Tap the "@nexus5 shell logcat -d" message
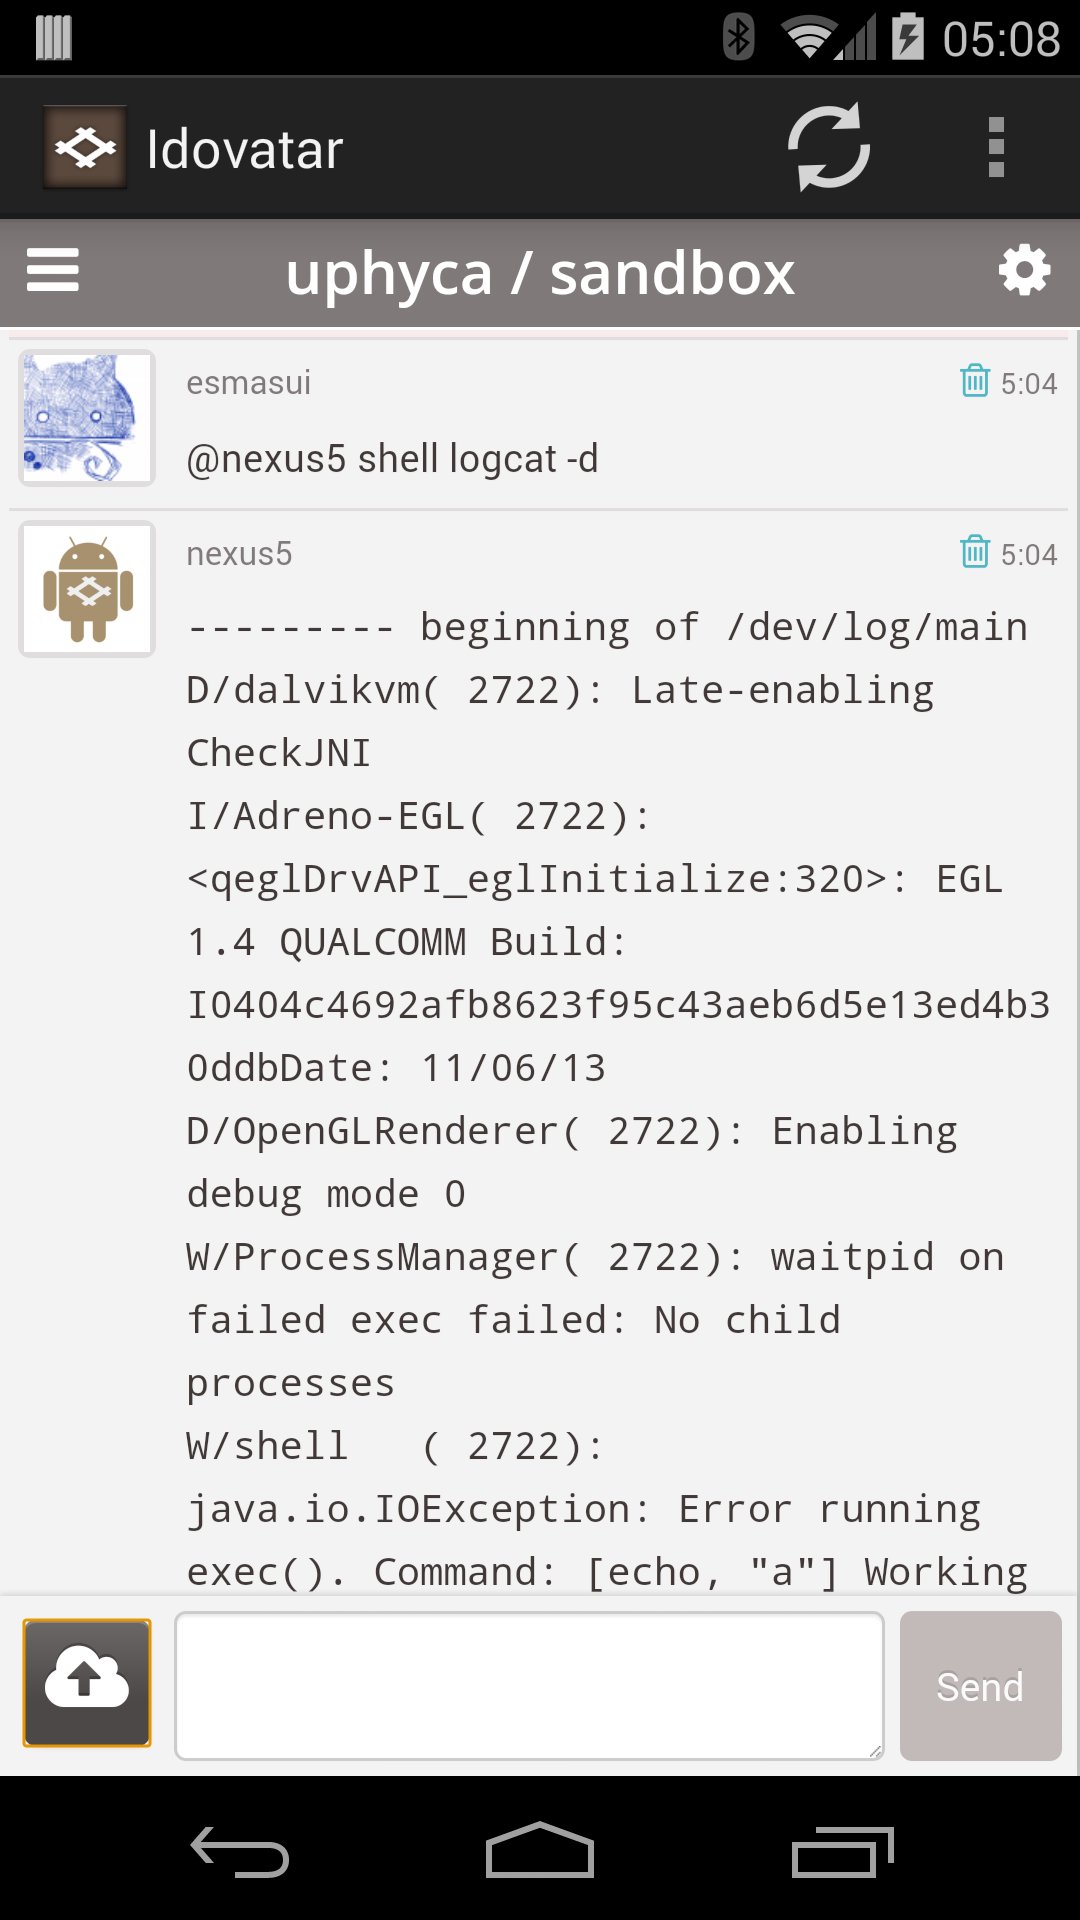This screenshot has height=1920, width=1080. [x=392, y=459]
